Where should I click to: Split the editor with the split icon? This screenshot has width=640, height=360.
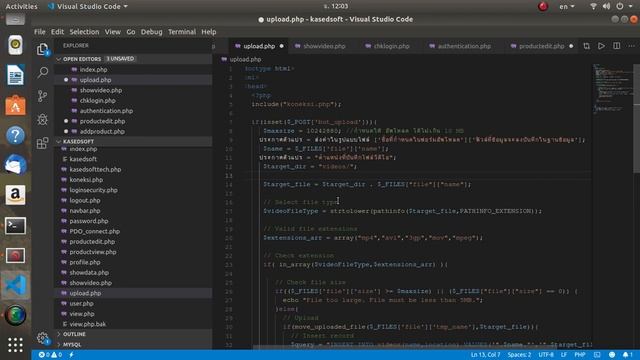tap(616, 46)
